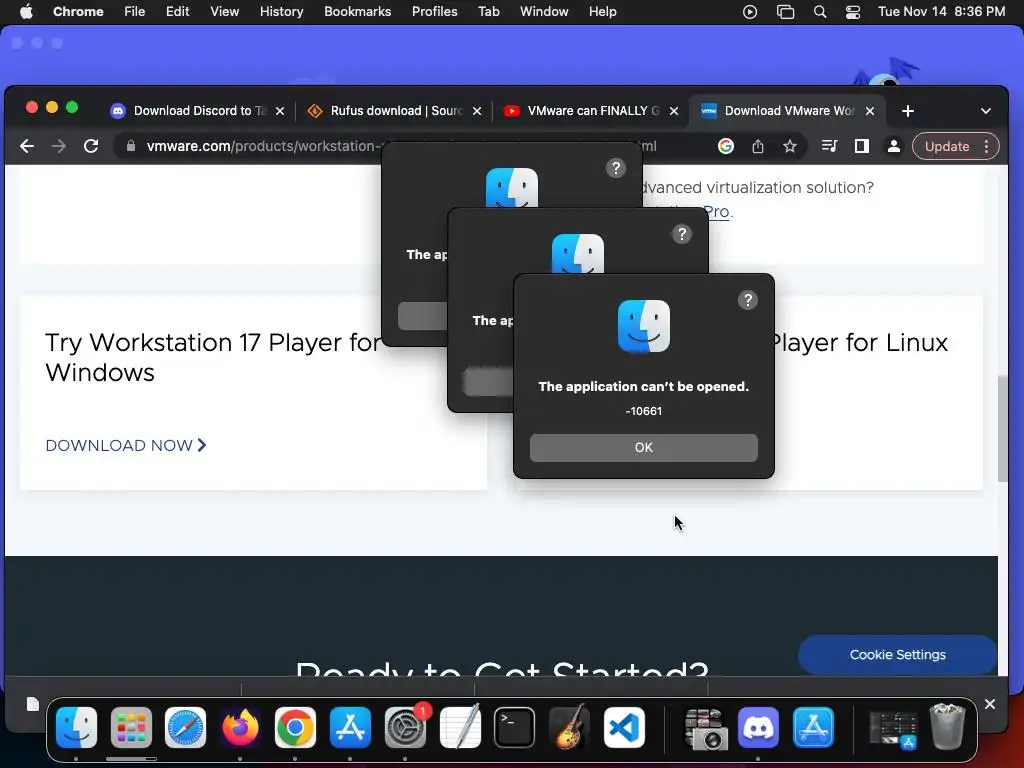
Task: Close the Download Discord tab
Action: click(280, 111)
